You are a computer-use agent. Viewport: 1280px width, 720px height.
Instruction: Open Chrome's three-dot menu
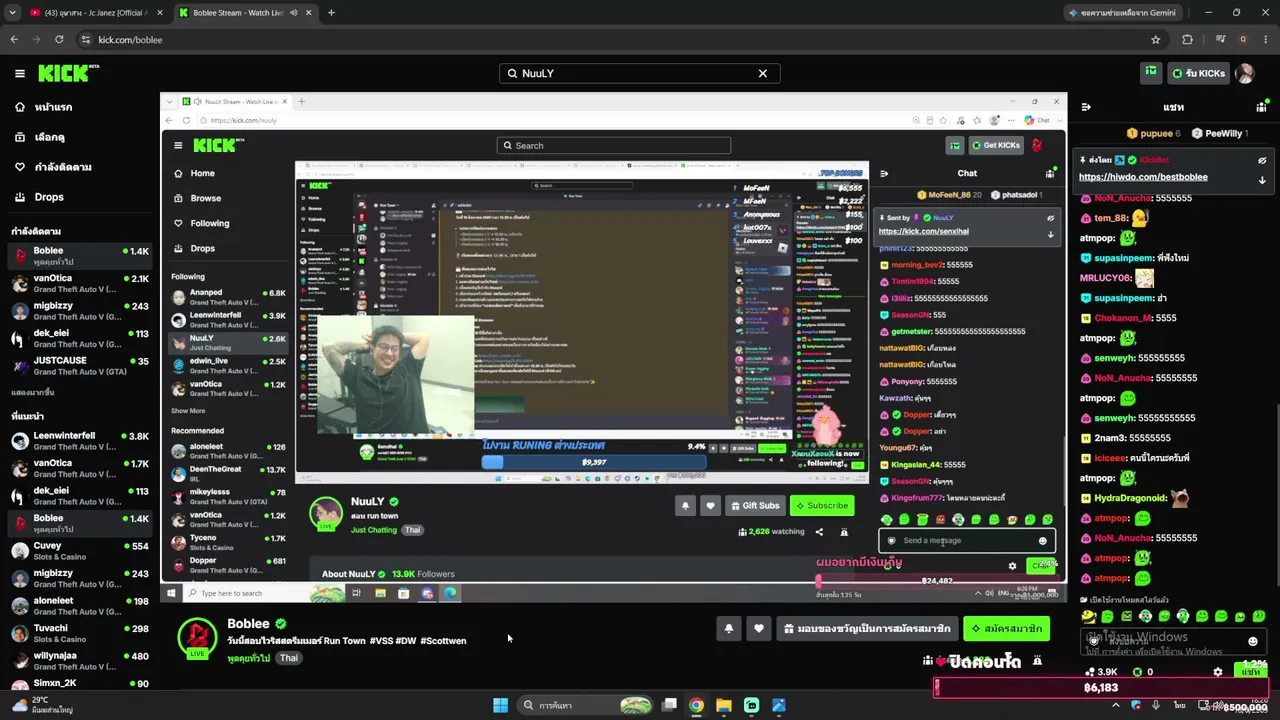pos(1265,39)
